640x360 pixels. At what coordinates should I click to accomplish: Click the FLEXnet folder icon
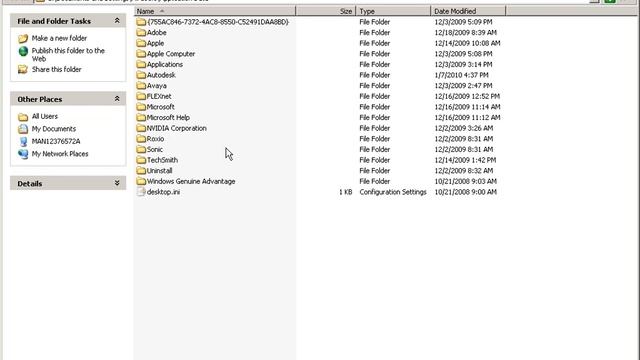(x=141, y=96)
